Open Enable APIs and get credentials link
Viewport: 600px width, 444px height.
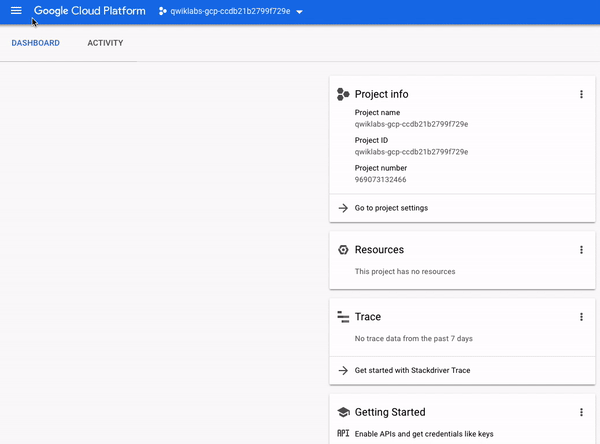(x=424, y=434)
